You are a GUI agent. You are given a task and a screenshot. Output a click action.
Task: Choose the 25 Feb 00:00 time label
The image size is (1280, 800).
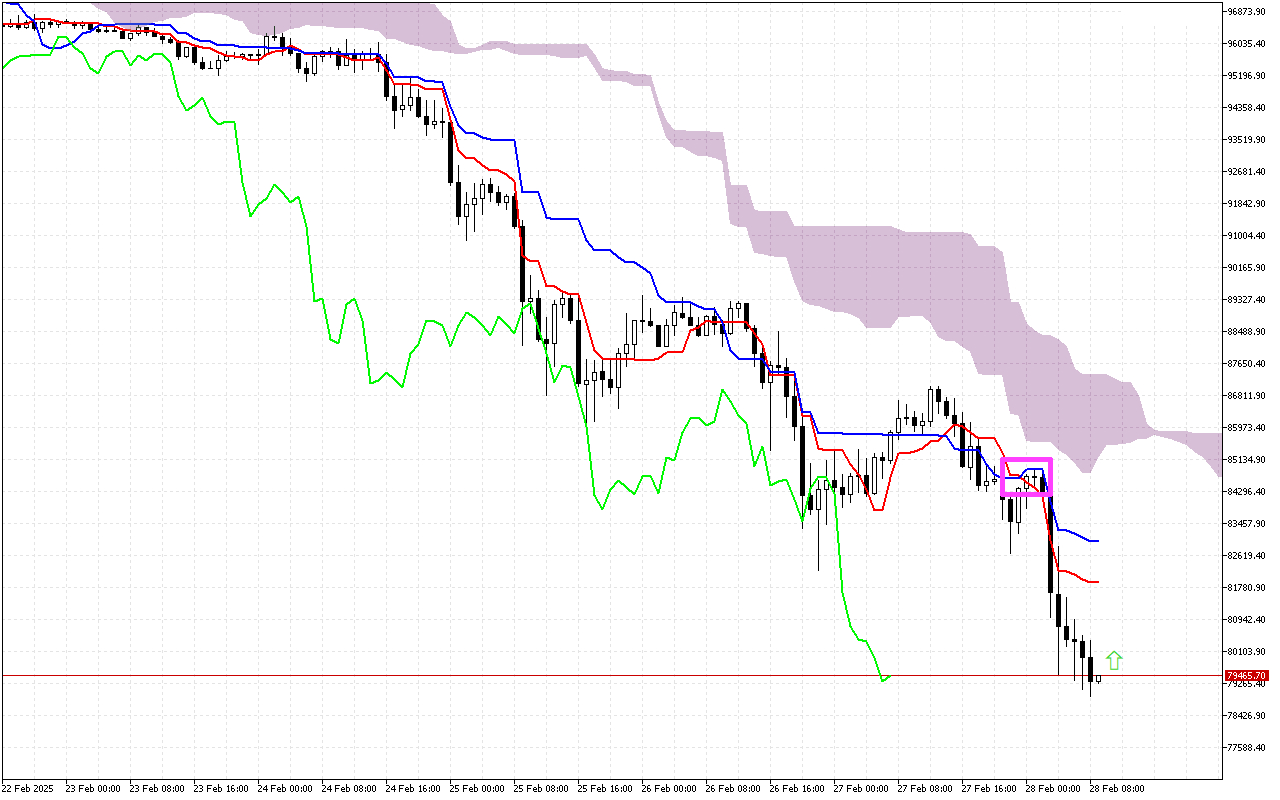coord(477,789)
